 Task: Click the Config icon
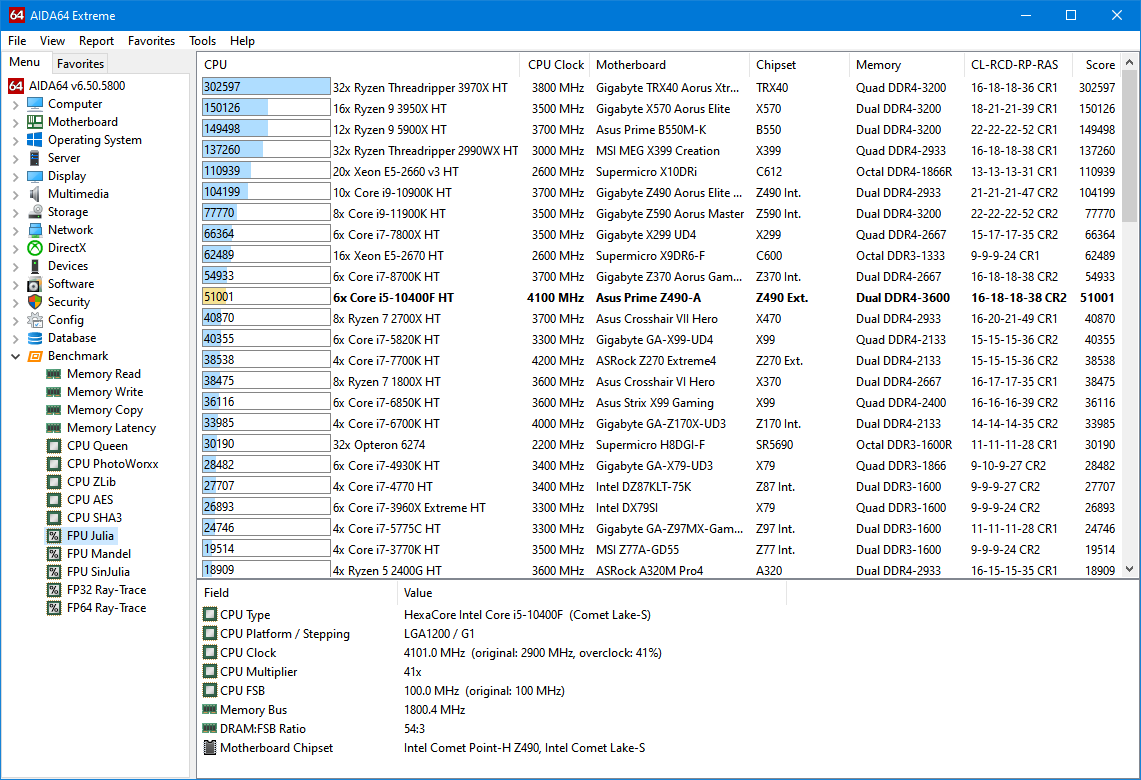coord(35,320)
